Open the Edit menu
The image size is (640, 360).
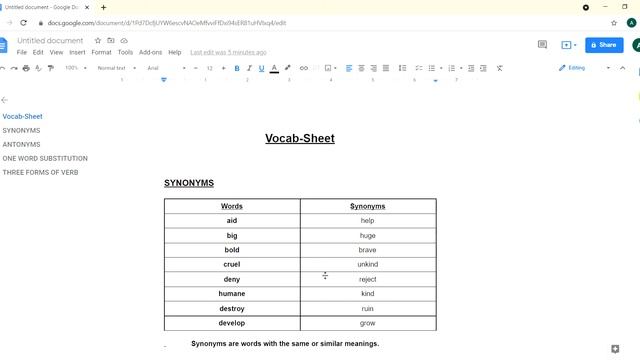(x=38, y=52)
